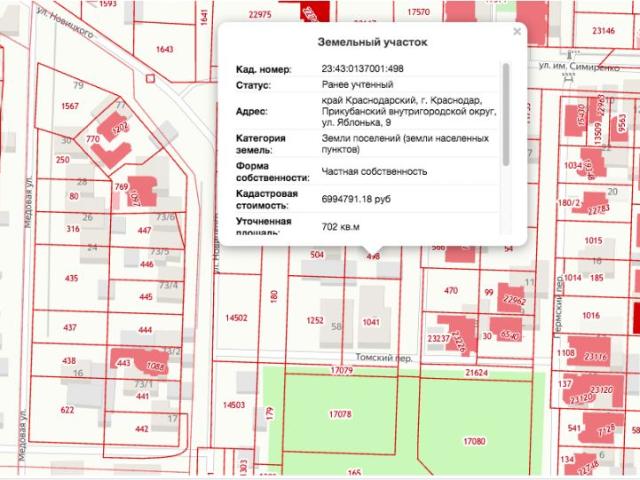
Task: Select parcel 437 on the map
Action: 70,327
